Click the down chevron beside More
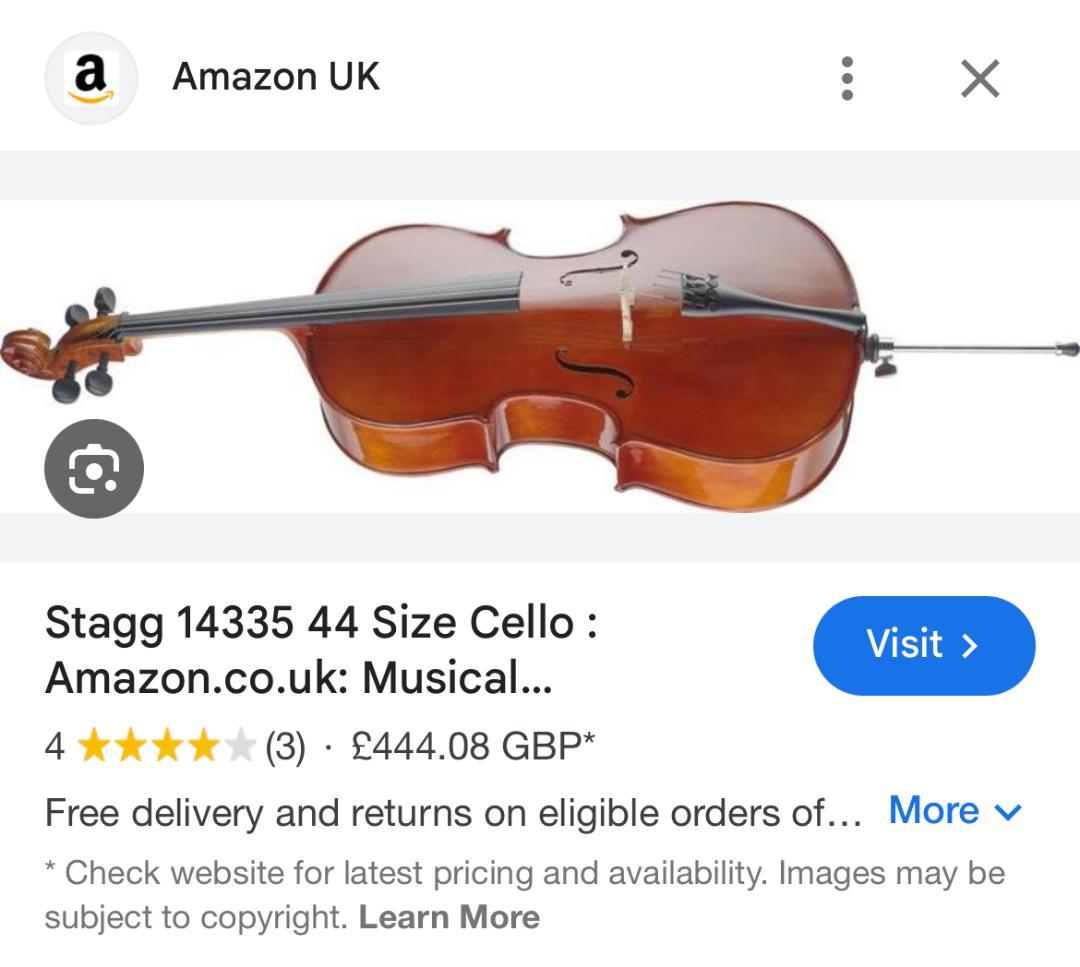The width and height of the screenshot is (1080, 967). 1008,812
